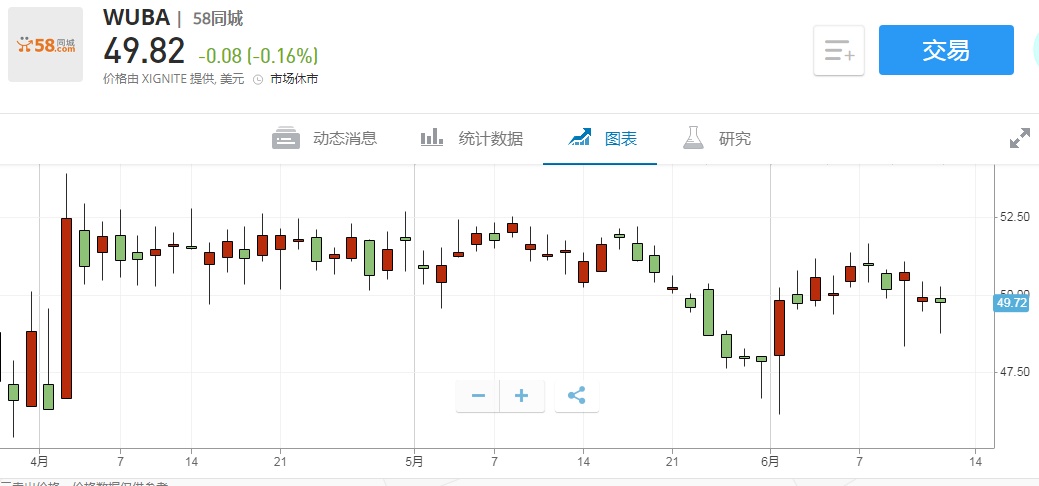
Task: Click the line chart icon beside 图表
Action: 581,138
